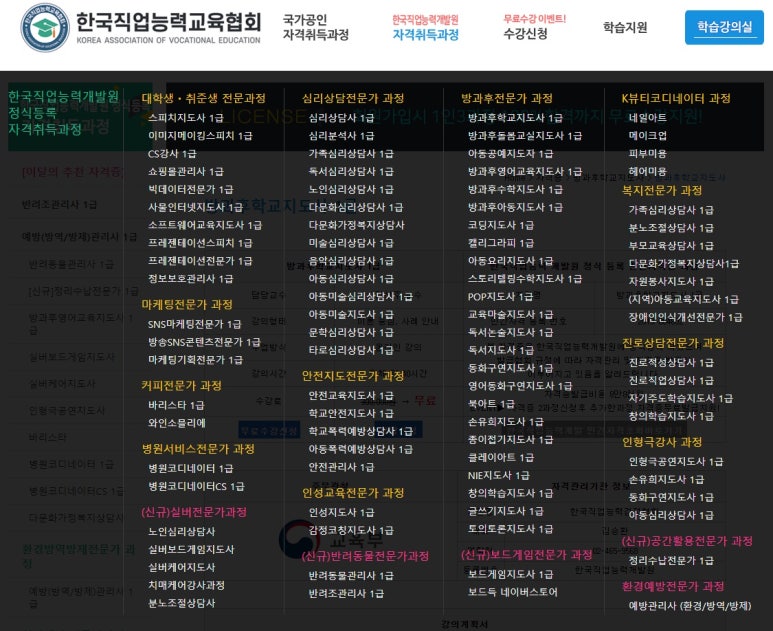Select 반려조관리사 1급 under 반려동물전문가과정

[x=346, y=593]
